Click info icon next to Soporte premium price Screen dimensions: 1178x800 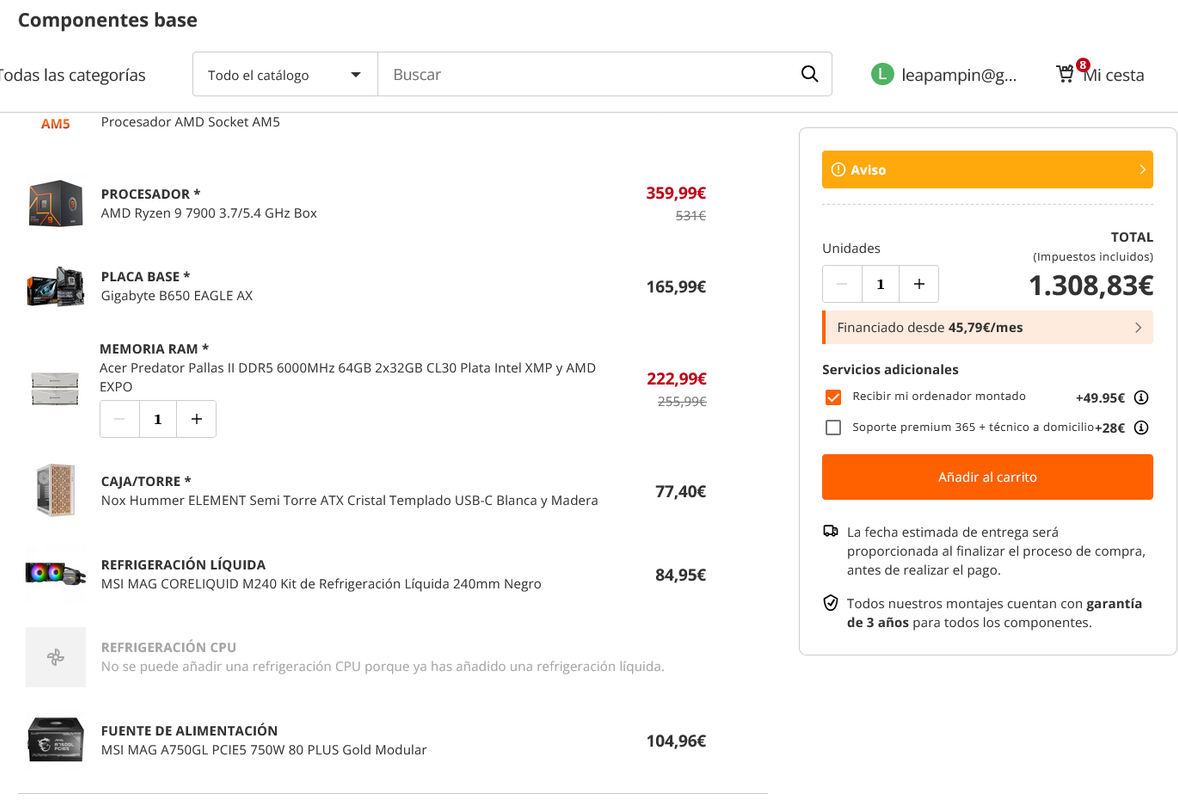tap(1140, 427)
